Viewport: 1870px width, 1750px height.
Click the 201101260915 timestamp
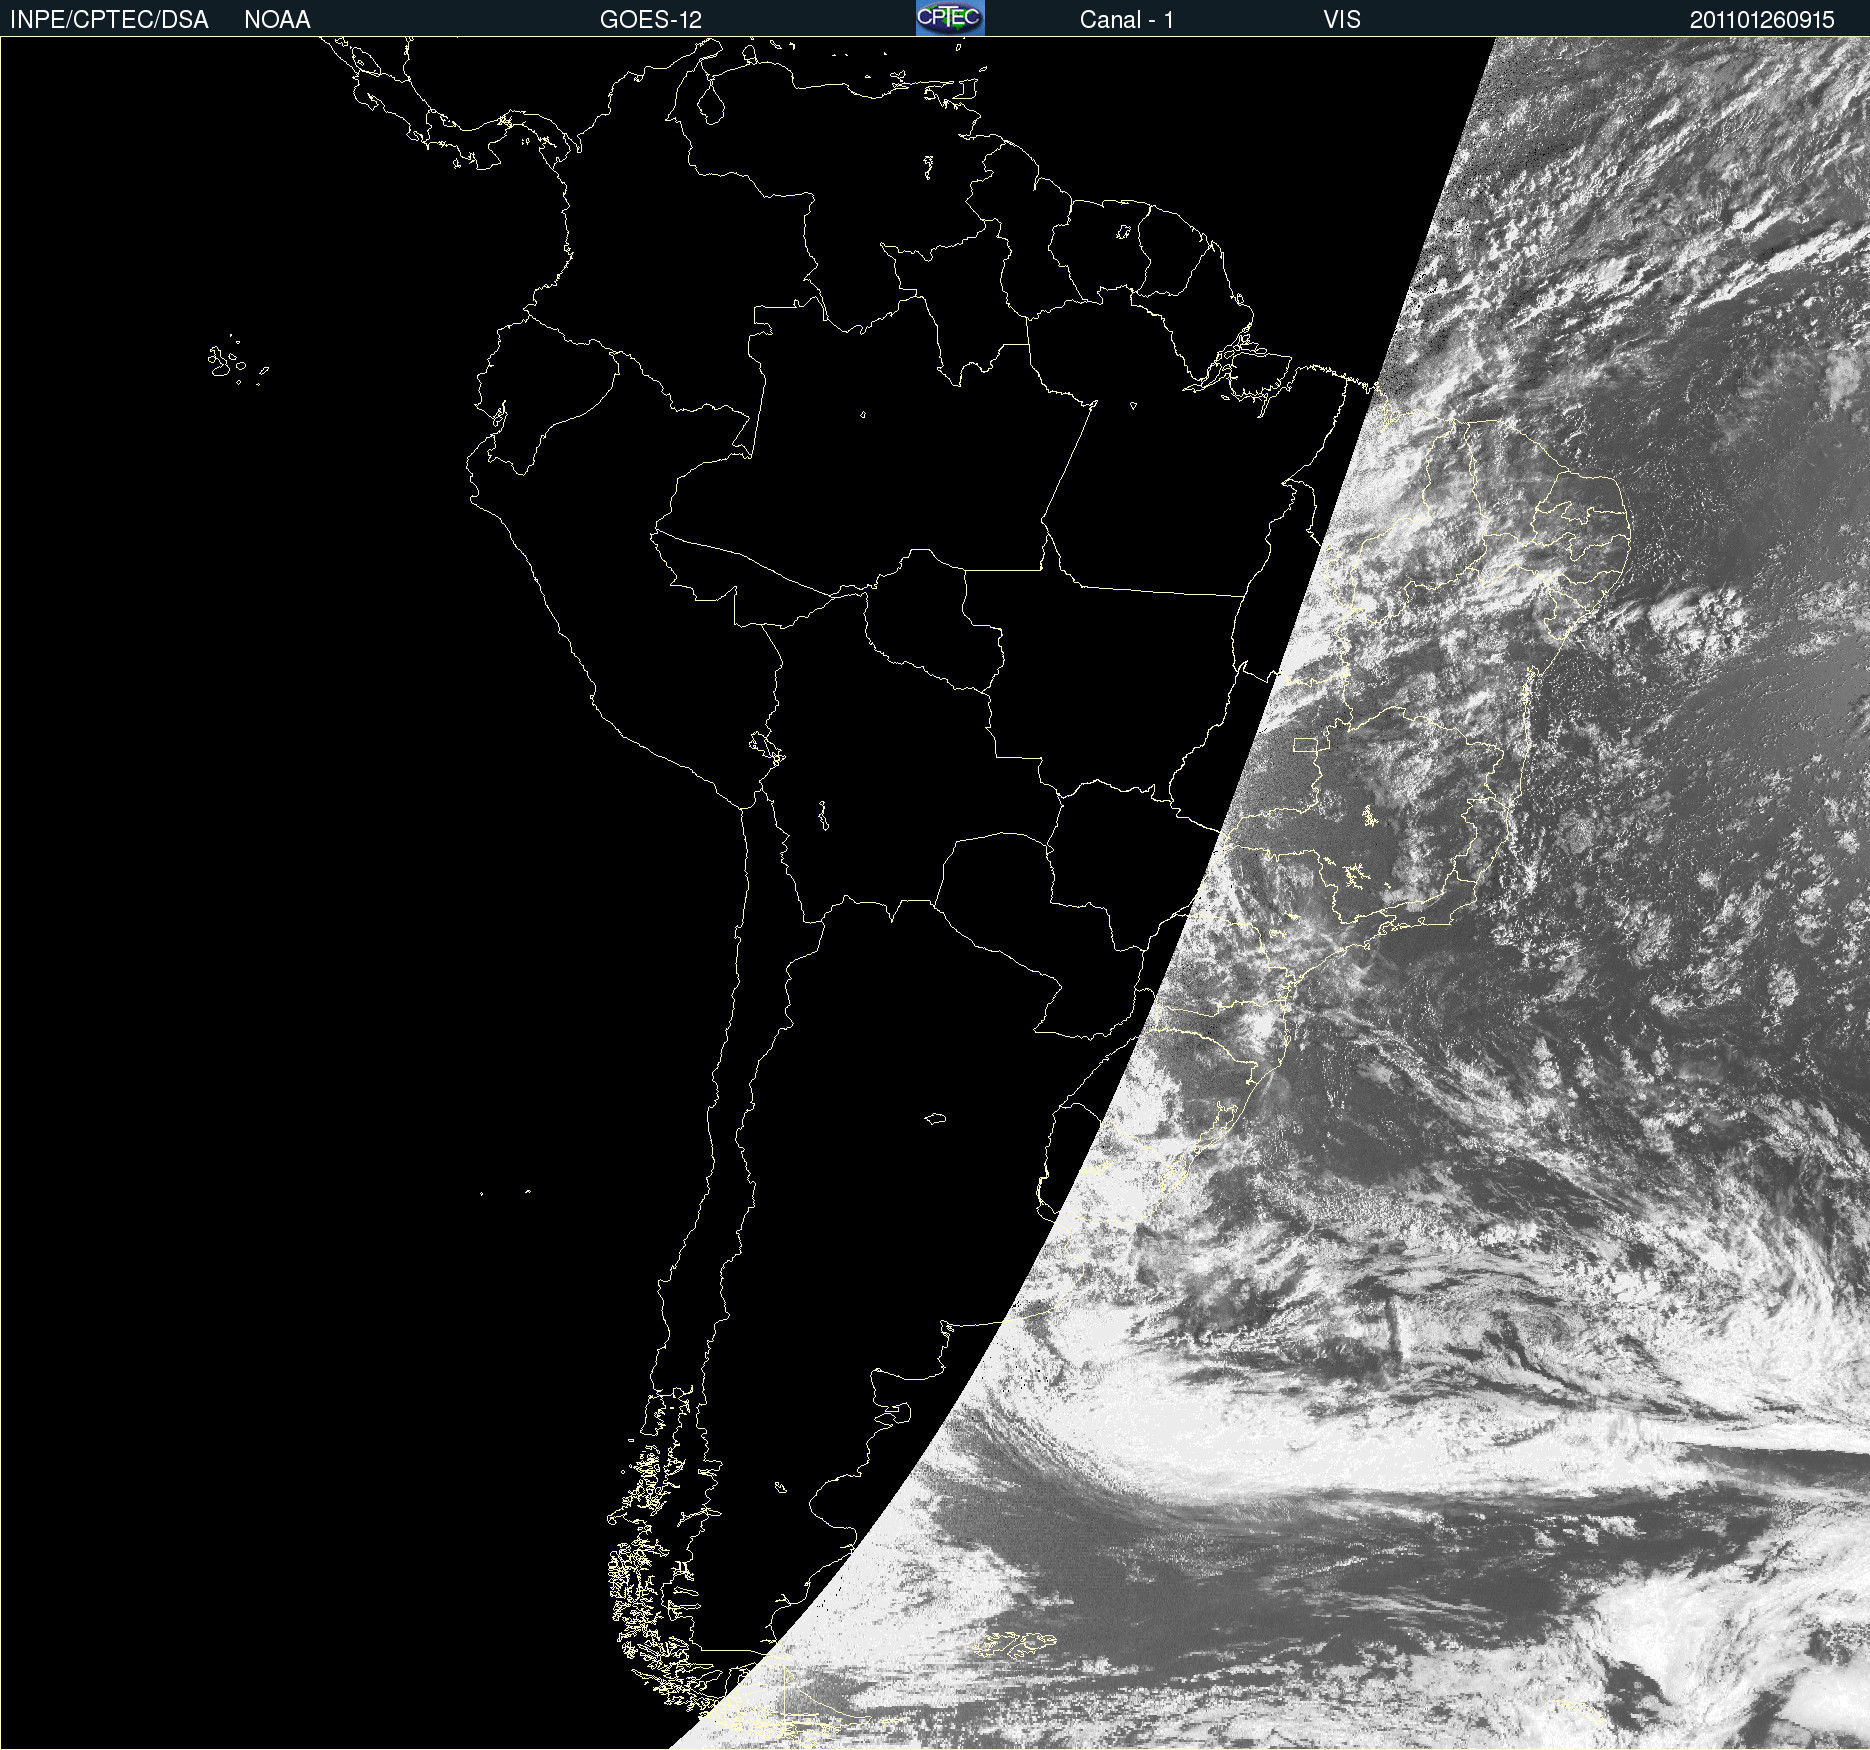pos(1762,20)
